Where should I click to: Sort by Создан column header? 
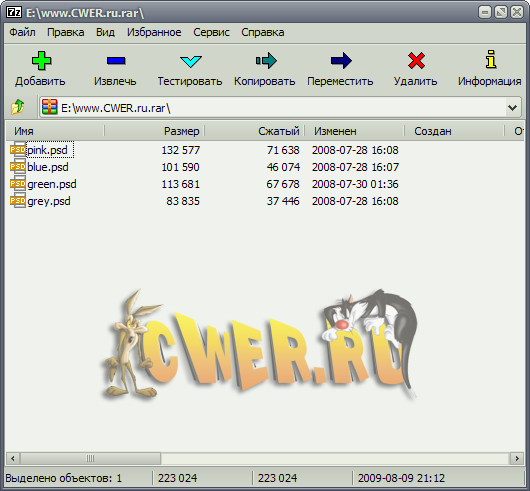(454, 131)
